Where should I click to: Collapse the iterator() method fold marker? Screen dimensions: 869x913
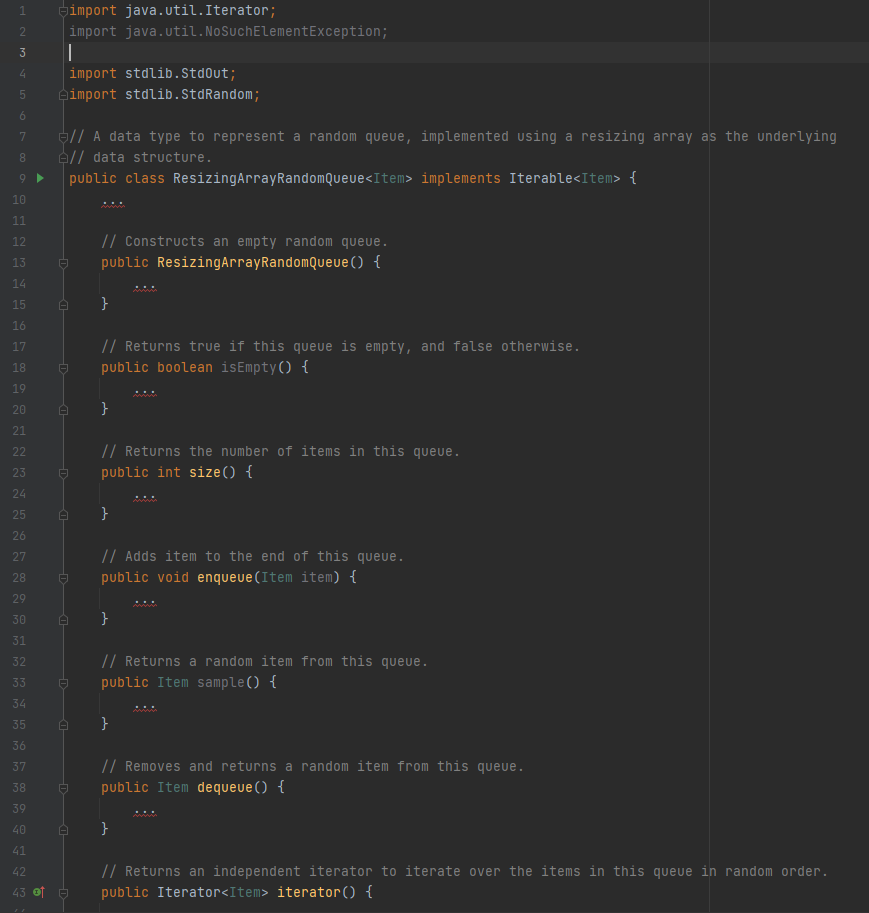(63, 893)
